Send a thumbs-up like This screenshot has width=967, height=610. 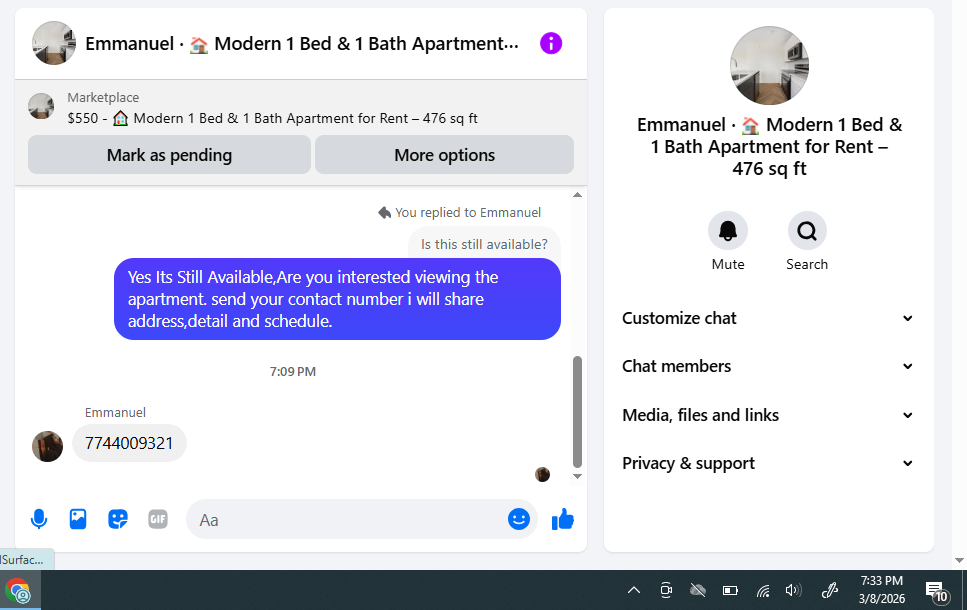coord(562,519)
